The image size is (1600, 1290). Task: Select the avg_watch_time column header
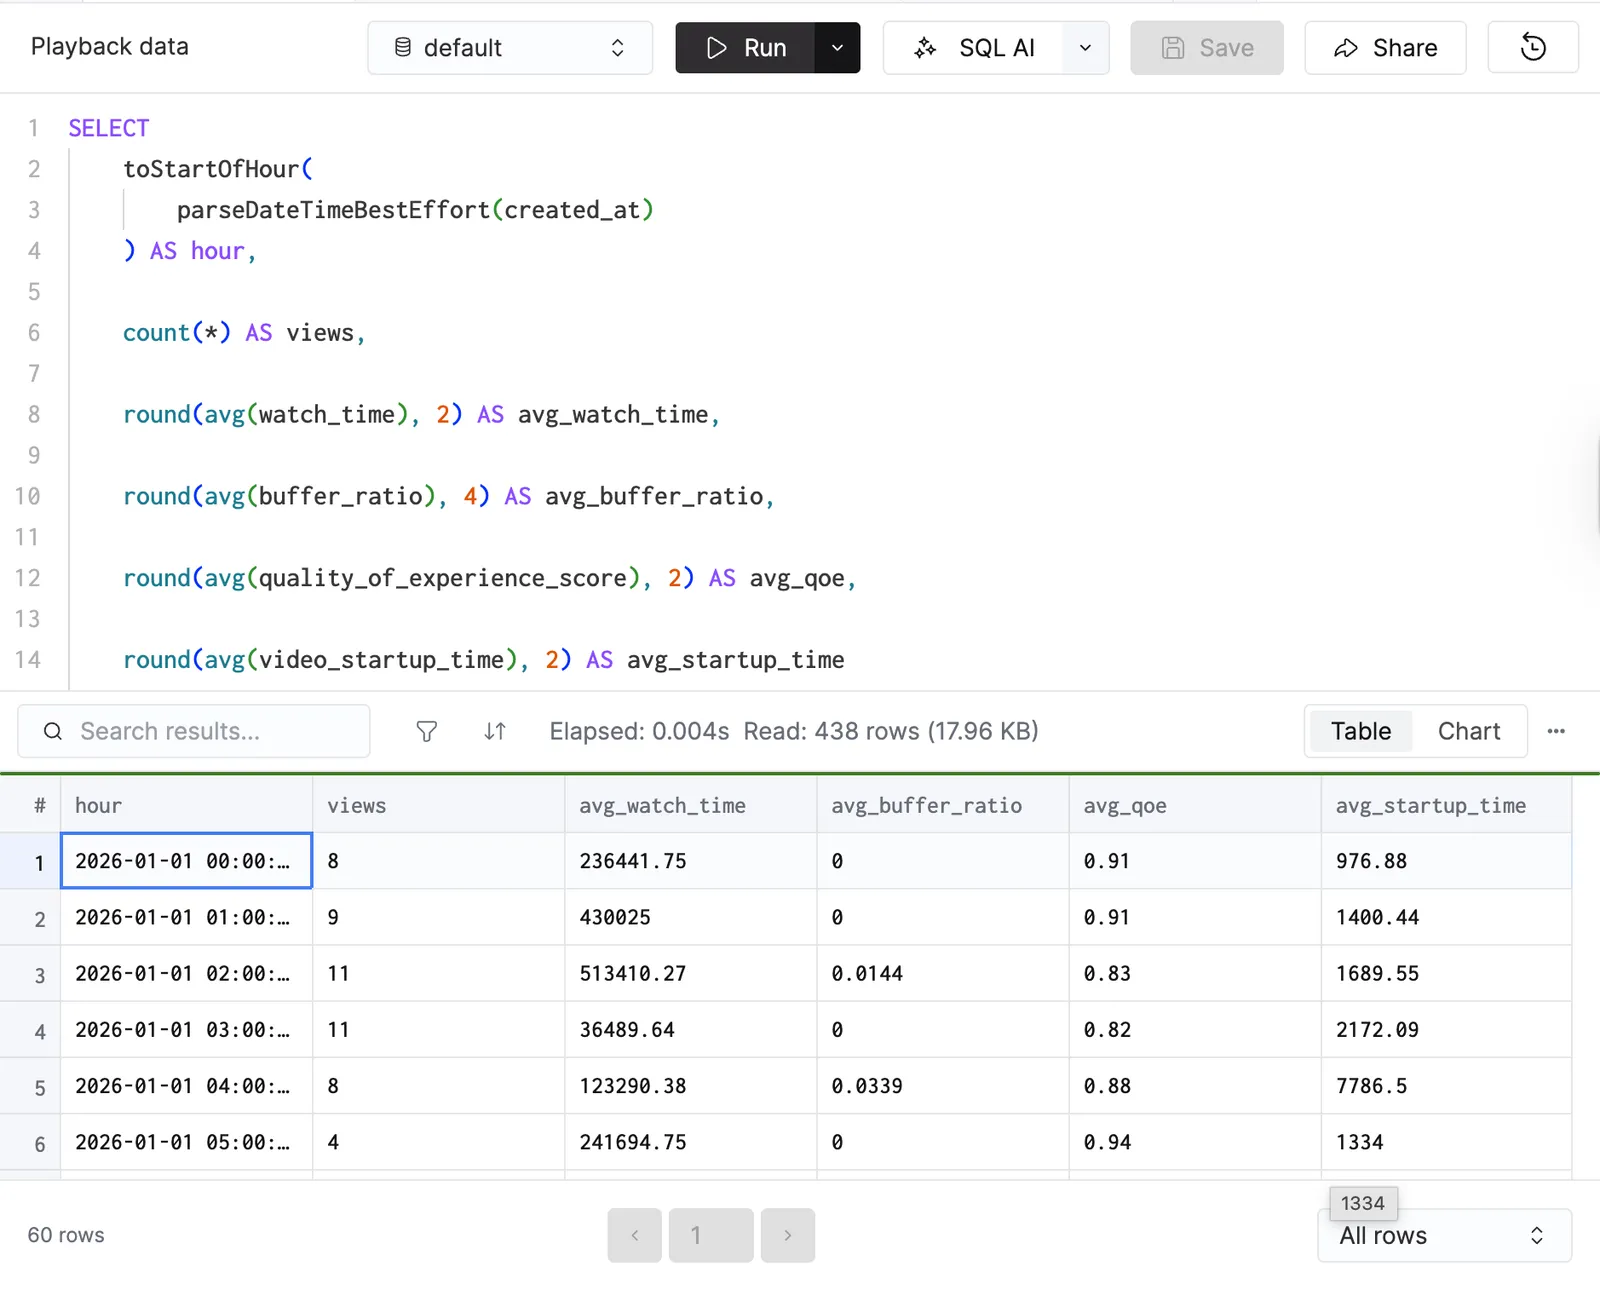point(691,805)
